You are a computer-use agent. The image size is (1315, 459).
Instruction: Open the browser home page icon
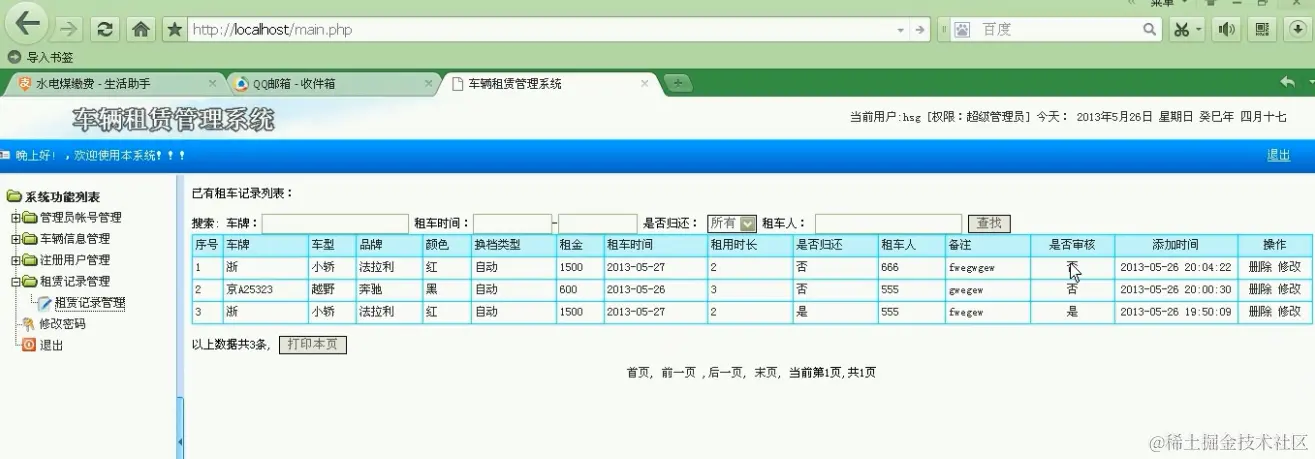click(x=141, y=29)
